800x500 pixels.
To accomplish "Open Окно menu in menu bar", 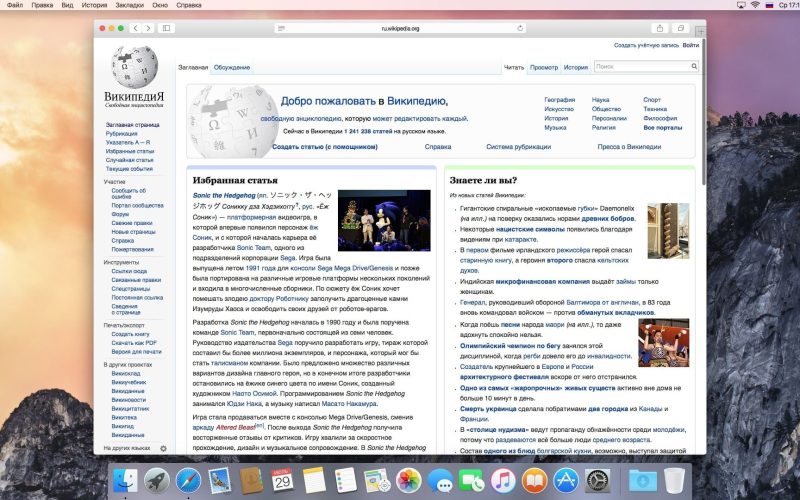I will click(x=160, y=5).
